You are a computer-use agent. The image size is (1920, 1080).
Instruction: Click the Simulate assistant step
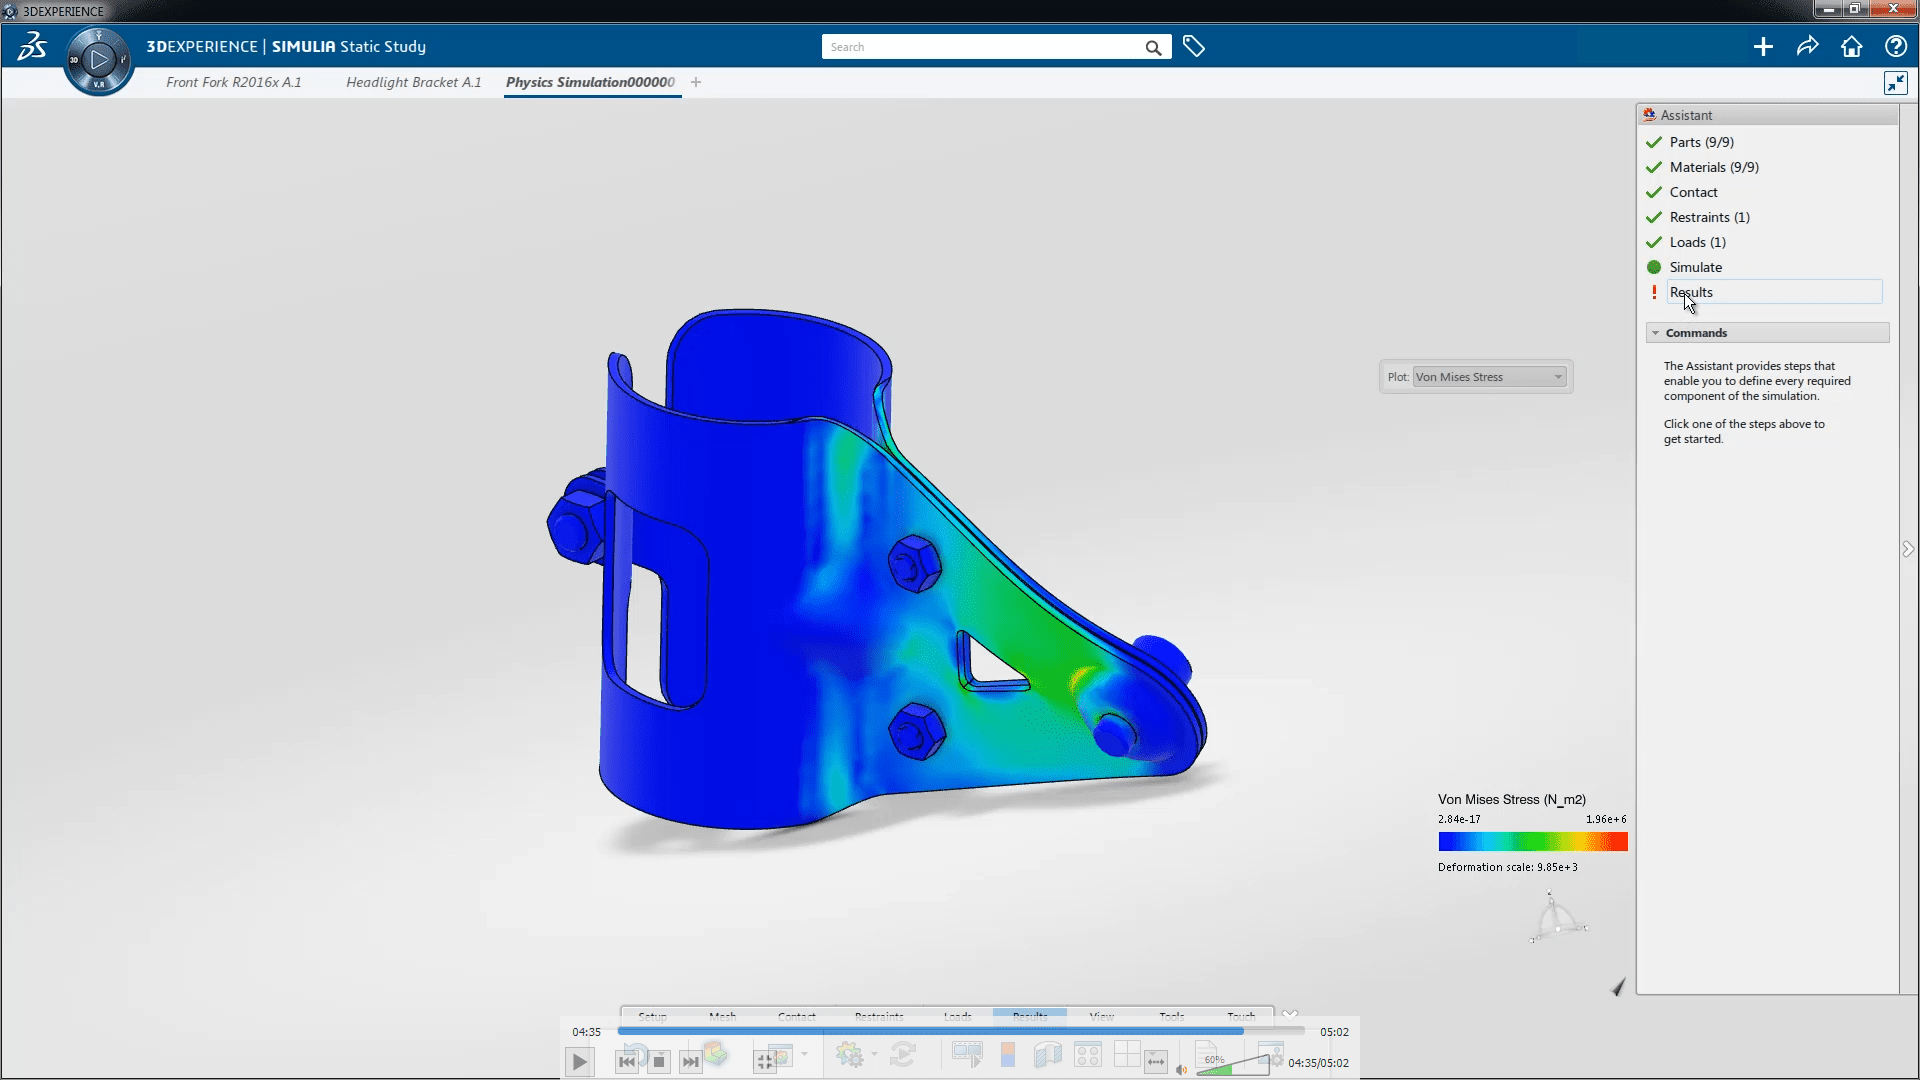pos(1695,267)
